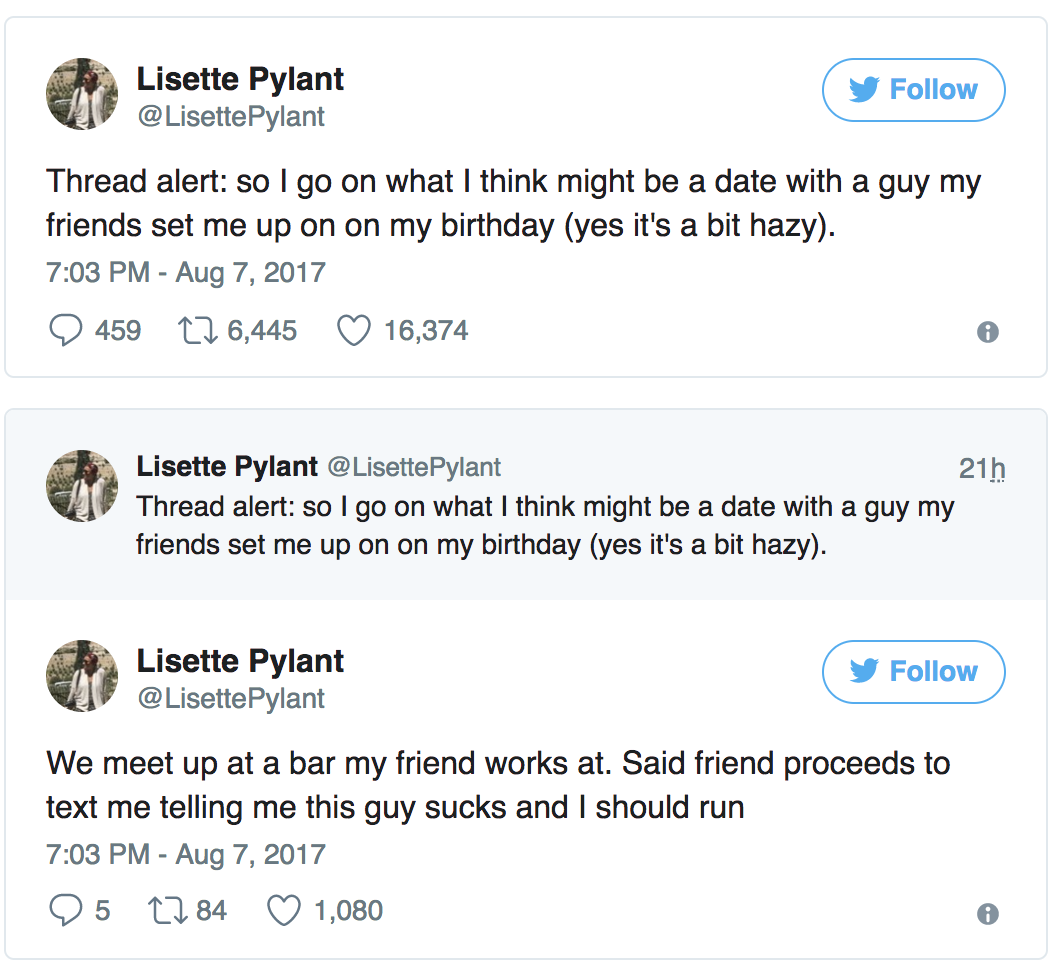This screenshot has width=1056, height=976.
Task: Open @LisettePylant handle in the parent tweet header
Action: [x=414, y=467]
